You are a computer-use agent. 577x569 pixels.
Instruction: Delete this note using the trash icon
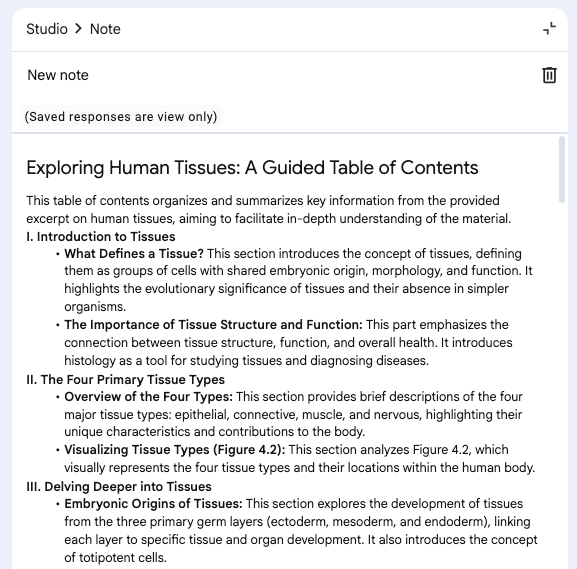click(549, 75)
